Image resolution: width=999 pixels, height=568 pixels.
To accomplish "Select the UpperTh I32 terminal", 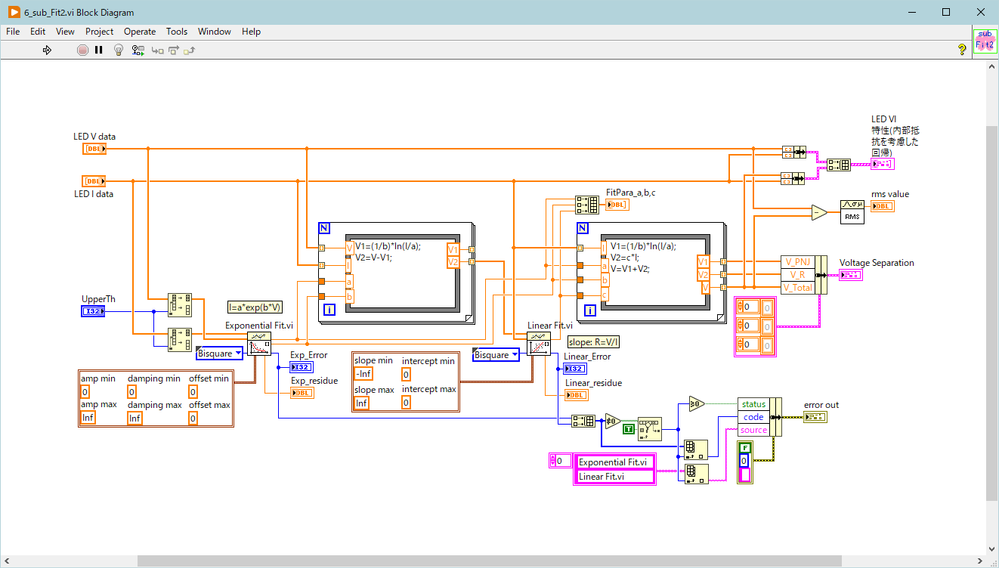I will 92,311.
